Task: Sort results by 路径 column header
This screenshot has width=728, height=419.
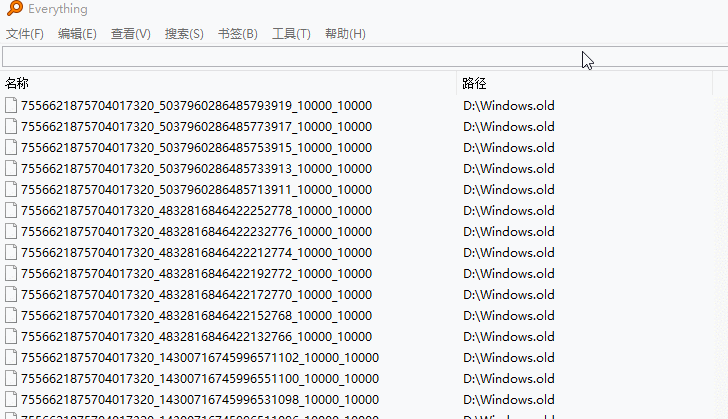Action: click(474, 84)
